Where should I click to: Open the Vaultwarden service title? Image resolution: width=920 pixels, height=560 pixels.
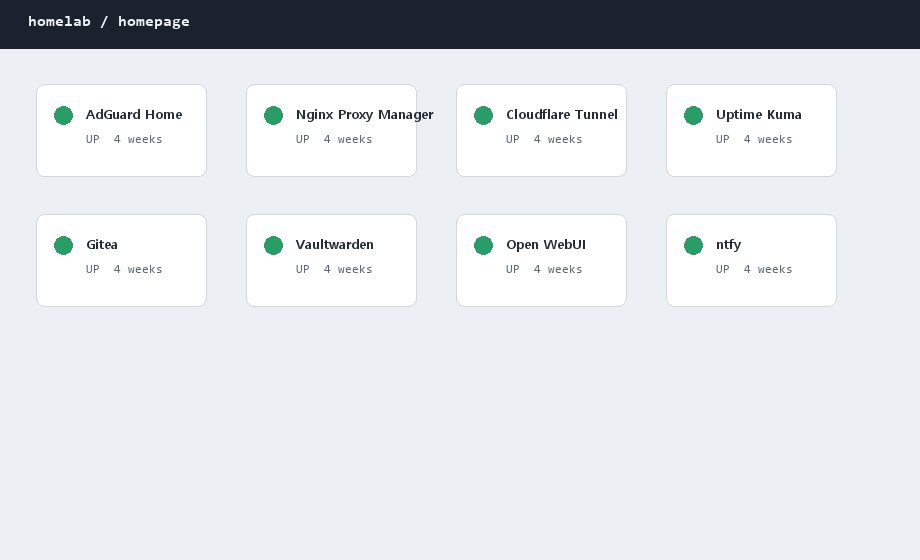pyautogui.click(x=334, y=245)
